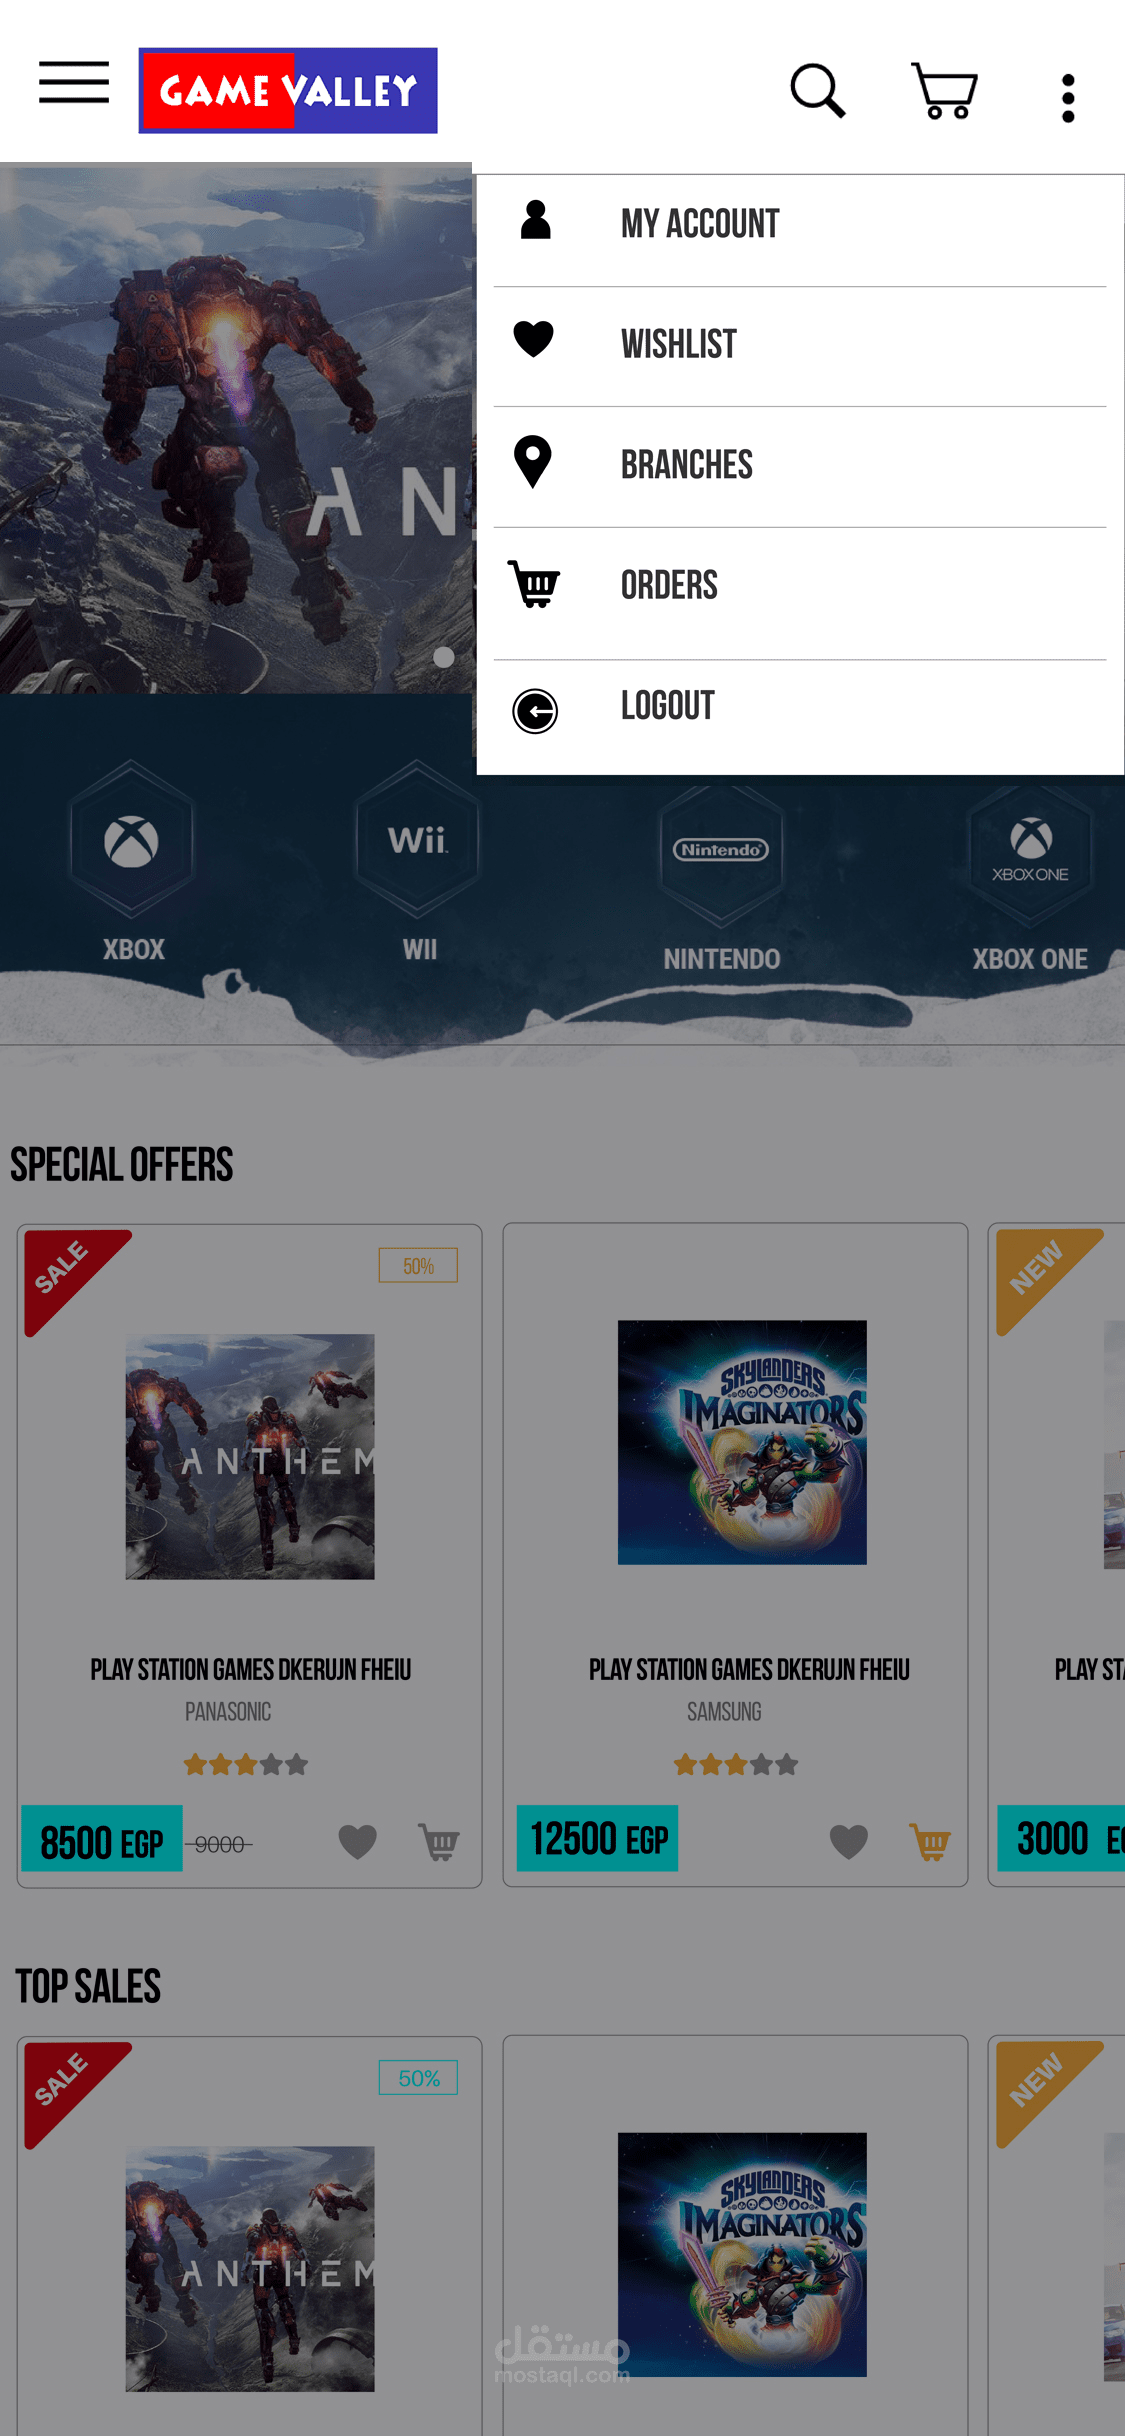This screenshot has width=1125, height=2436.
Task: Select Logout from the menu
Action: tap(800, 707)
